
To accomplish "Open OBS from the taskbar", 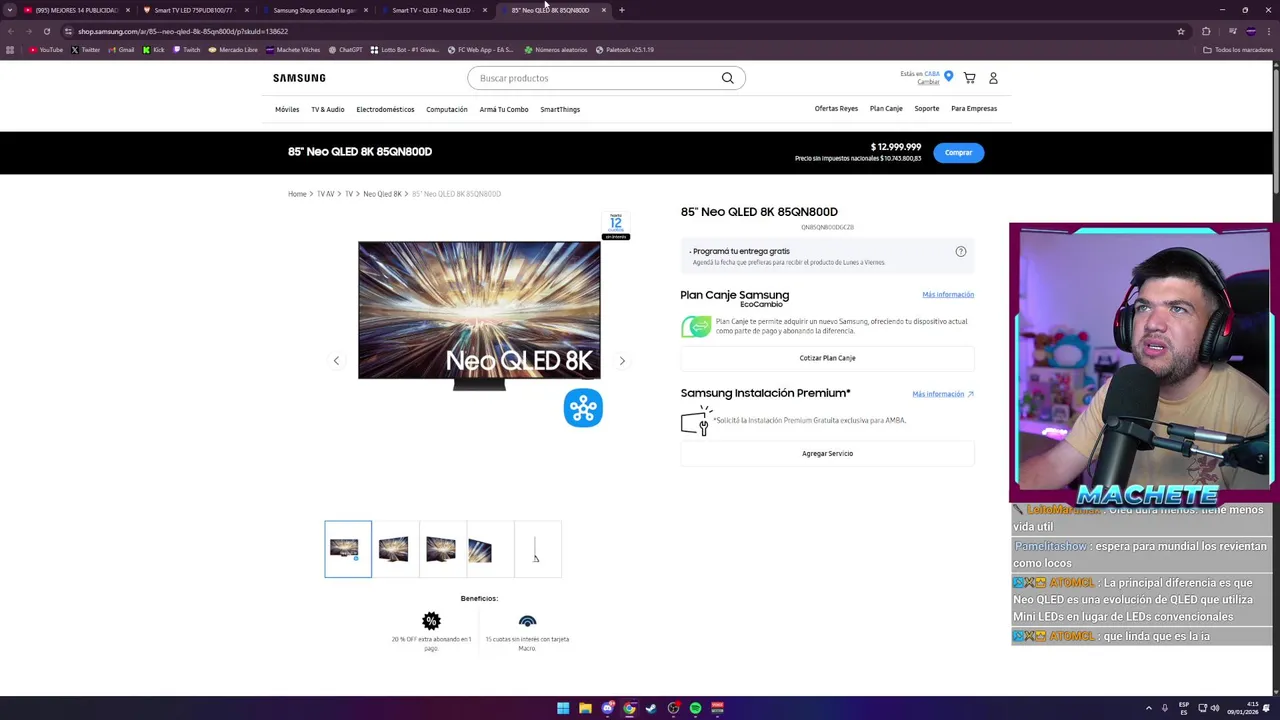I will (x=673, y=708).
